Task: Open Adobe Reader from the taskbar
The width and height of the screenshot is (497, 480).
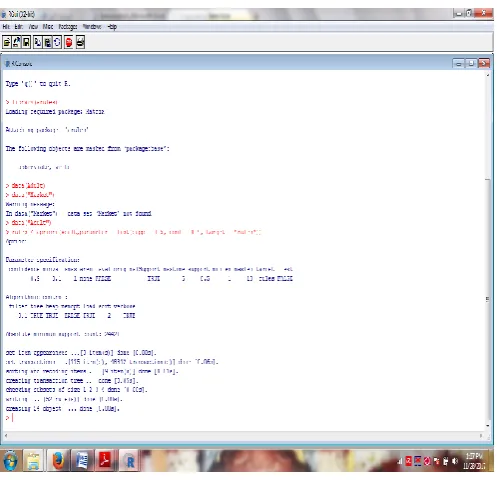Action: pos(105,461)
